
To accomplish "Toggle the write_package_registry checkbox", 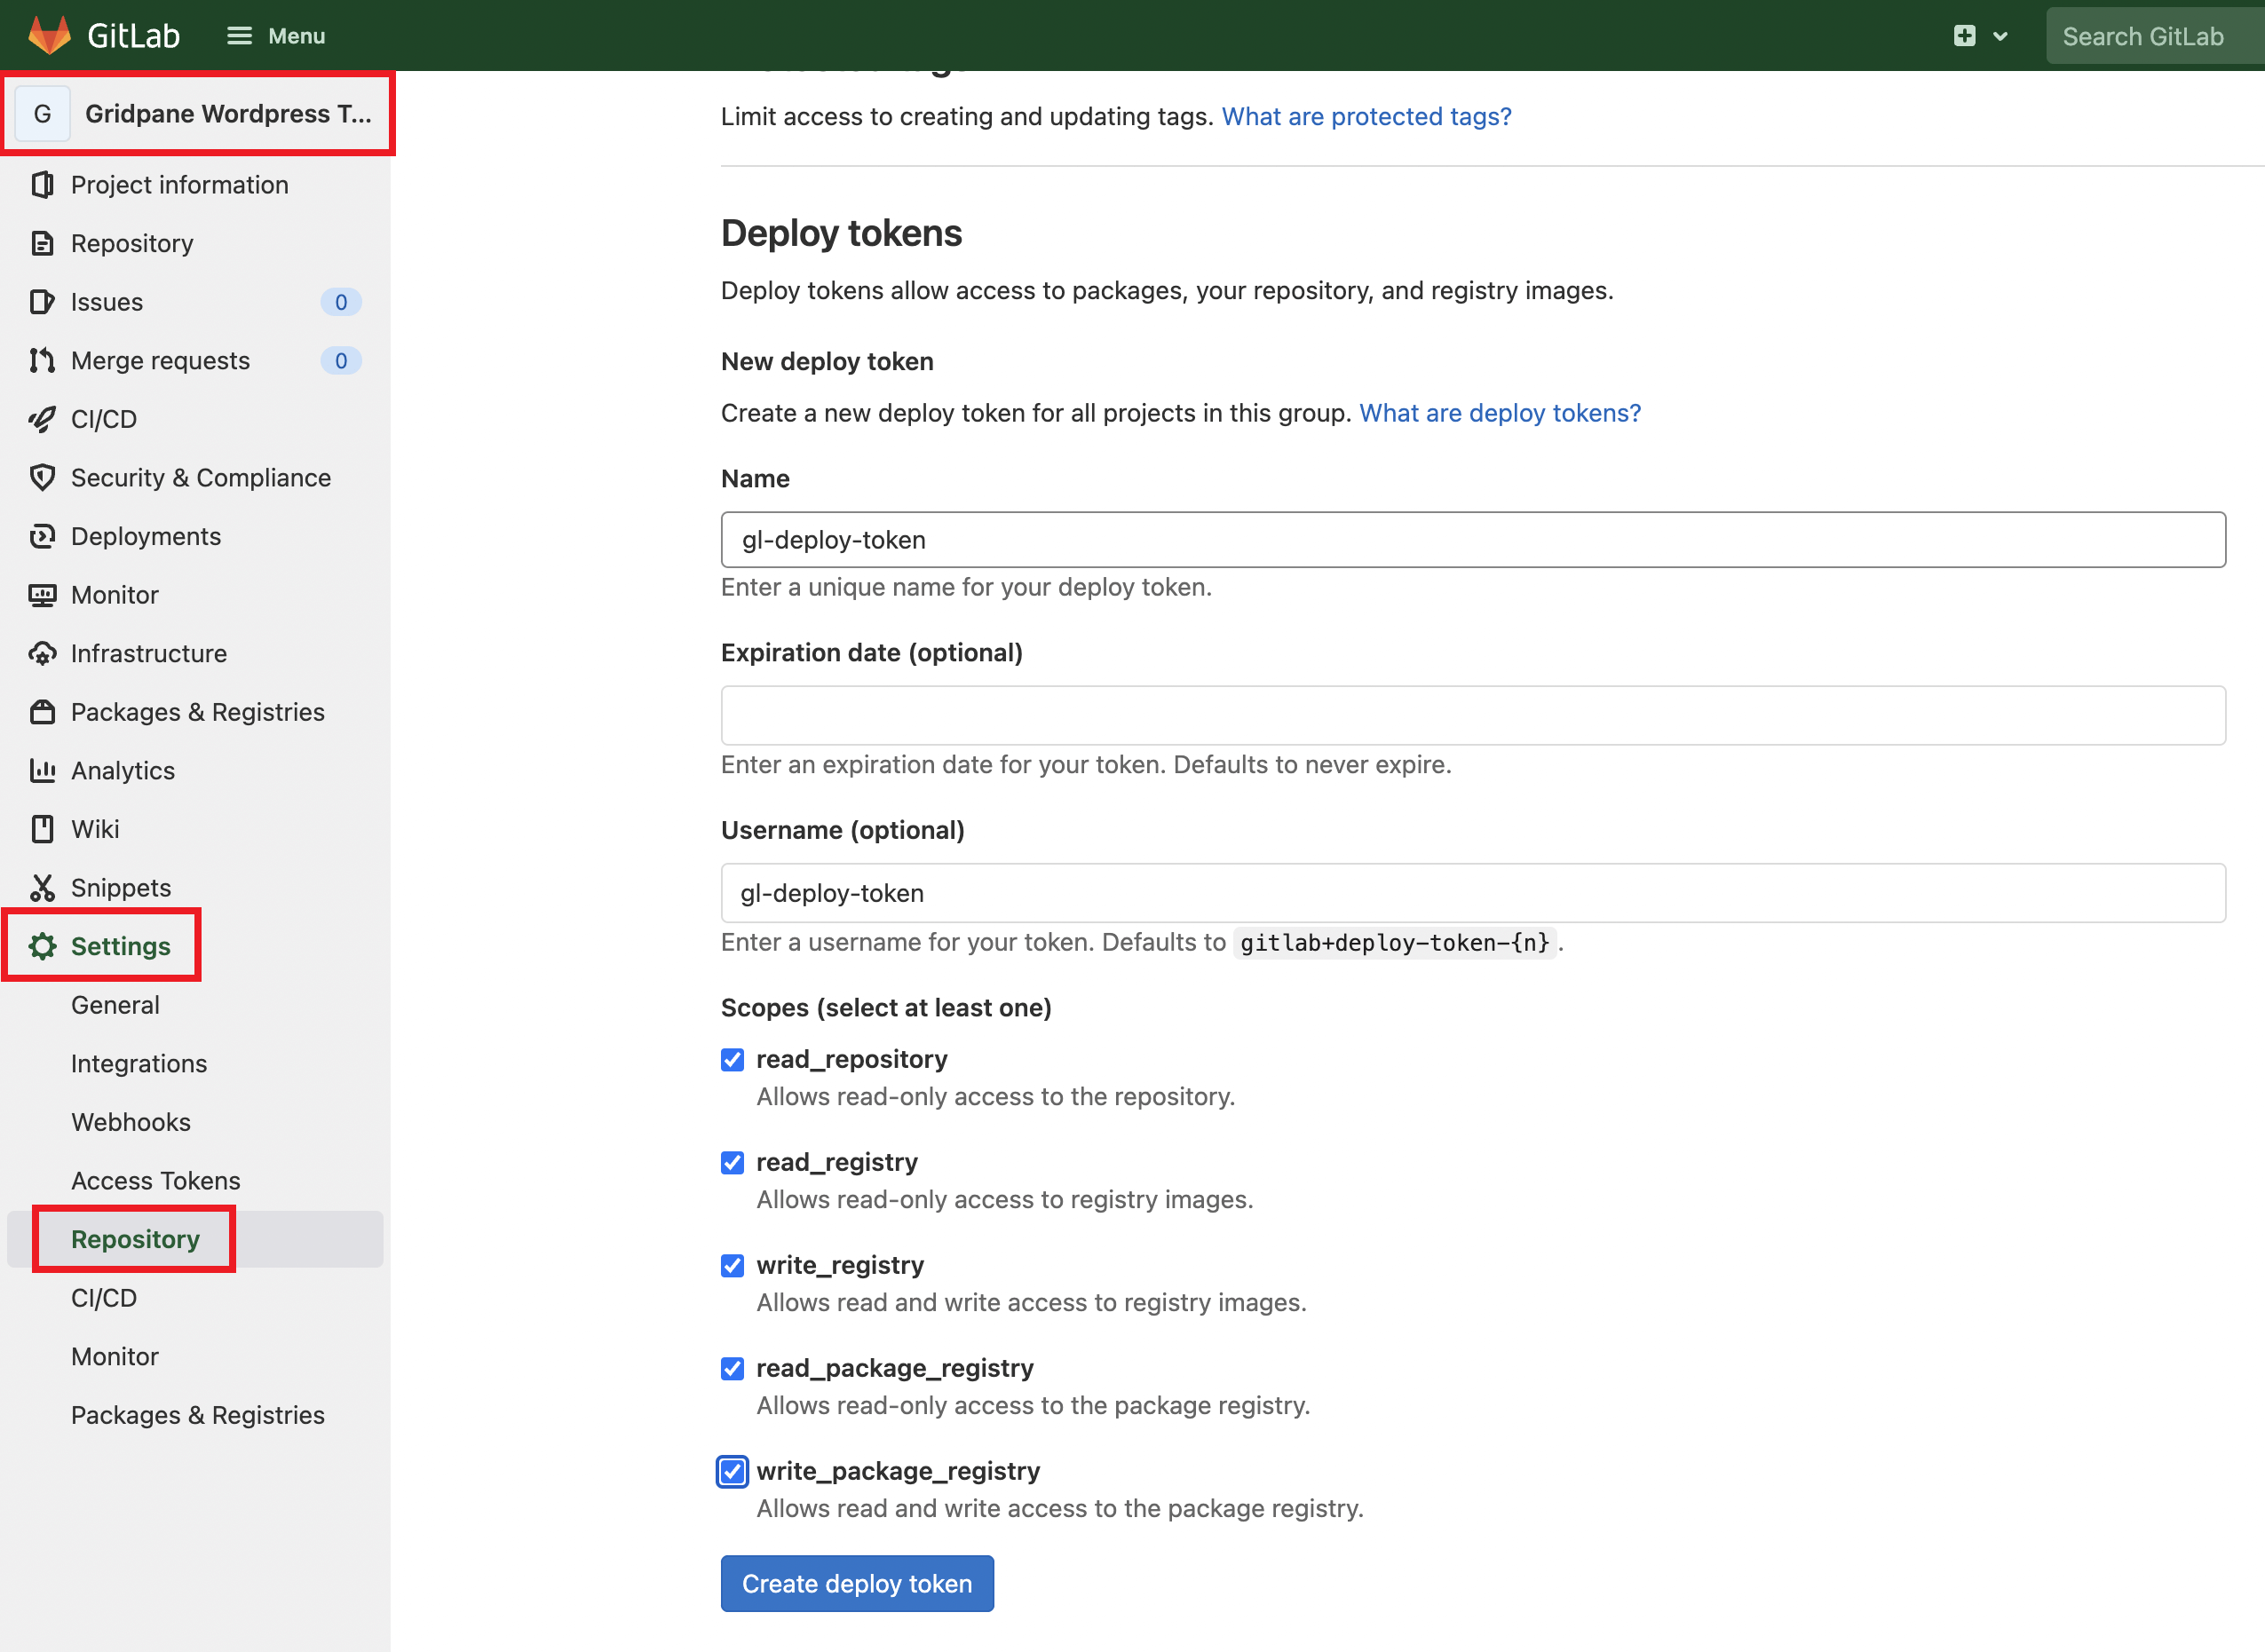I will pos(732,1472).
